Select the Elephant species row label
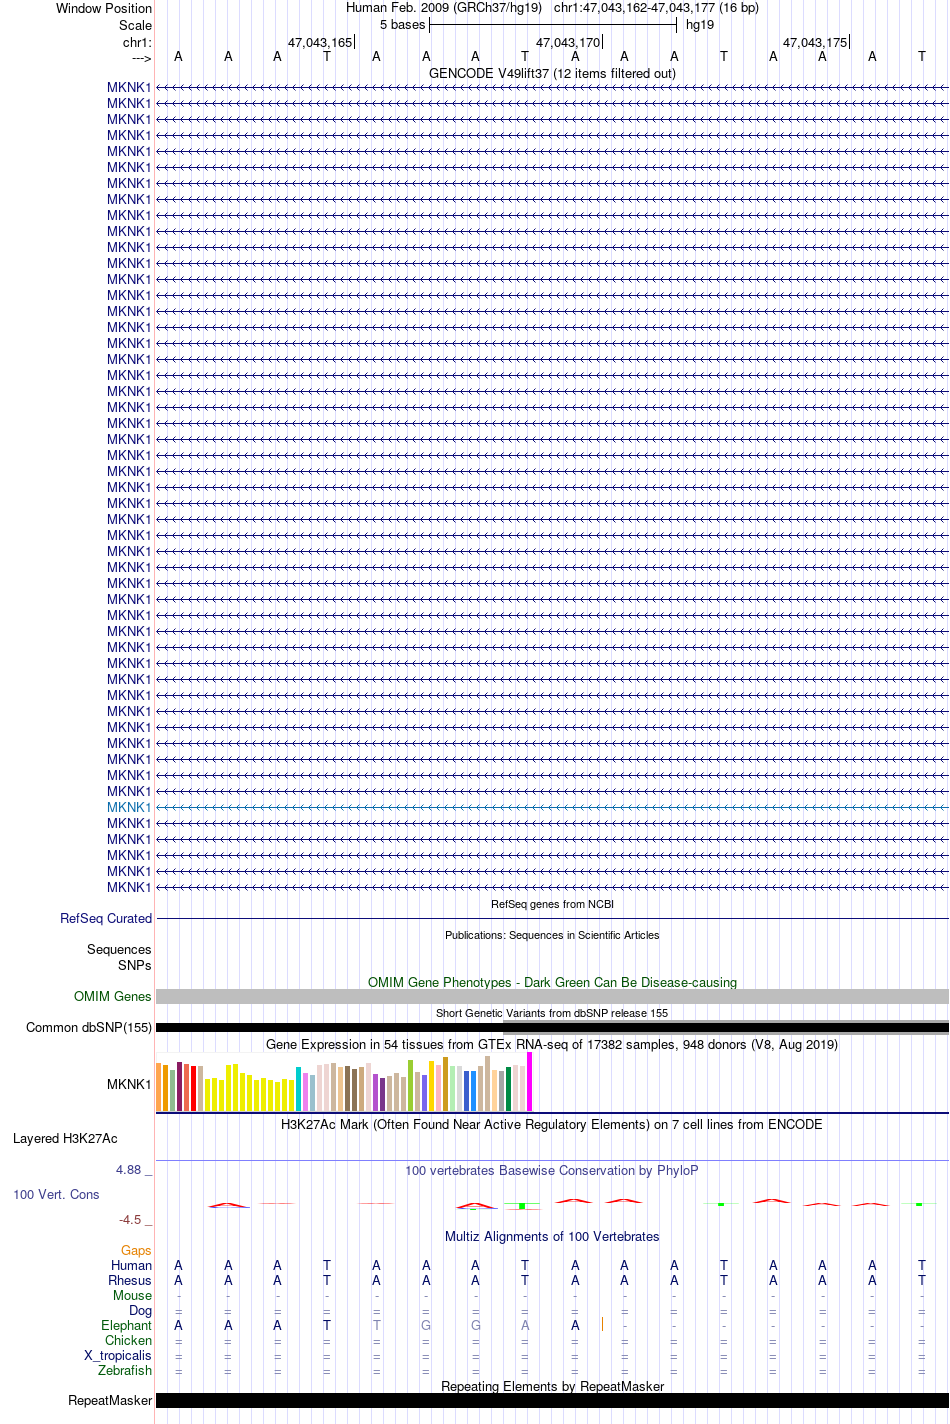 [x=126, y=1325]
